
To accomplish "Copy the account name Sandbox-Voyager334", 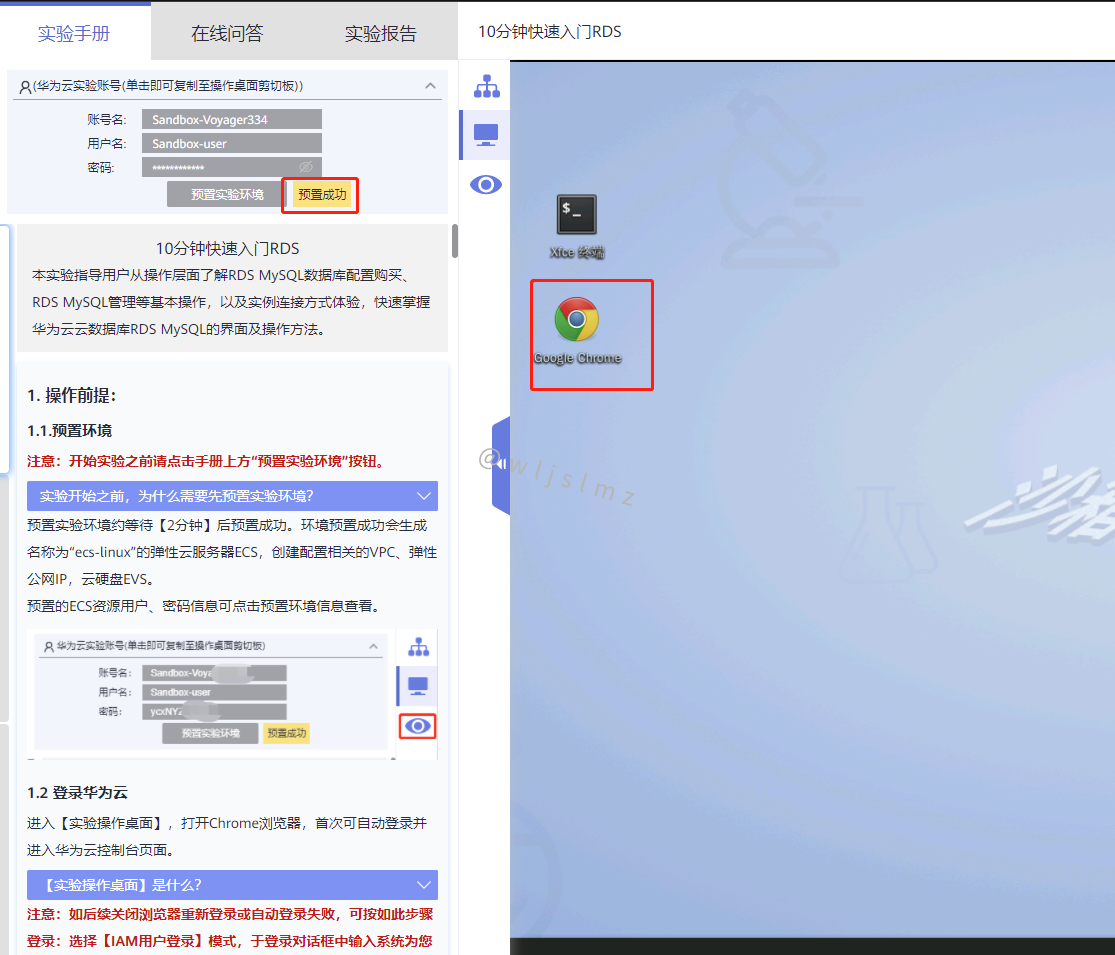I will [232, 119].
